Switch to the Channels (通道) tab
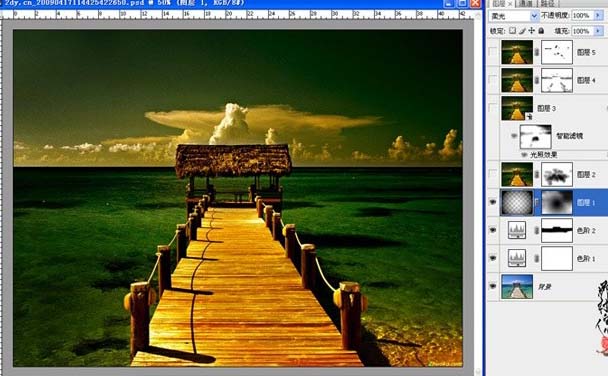608x376 pixels. click(525, 3)
